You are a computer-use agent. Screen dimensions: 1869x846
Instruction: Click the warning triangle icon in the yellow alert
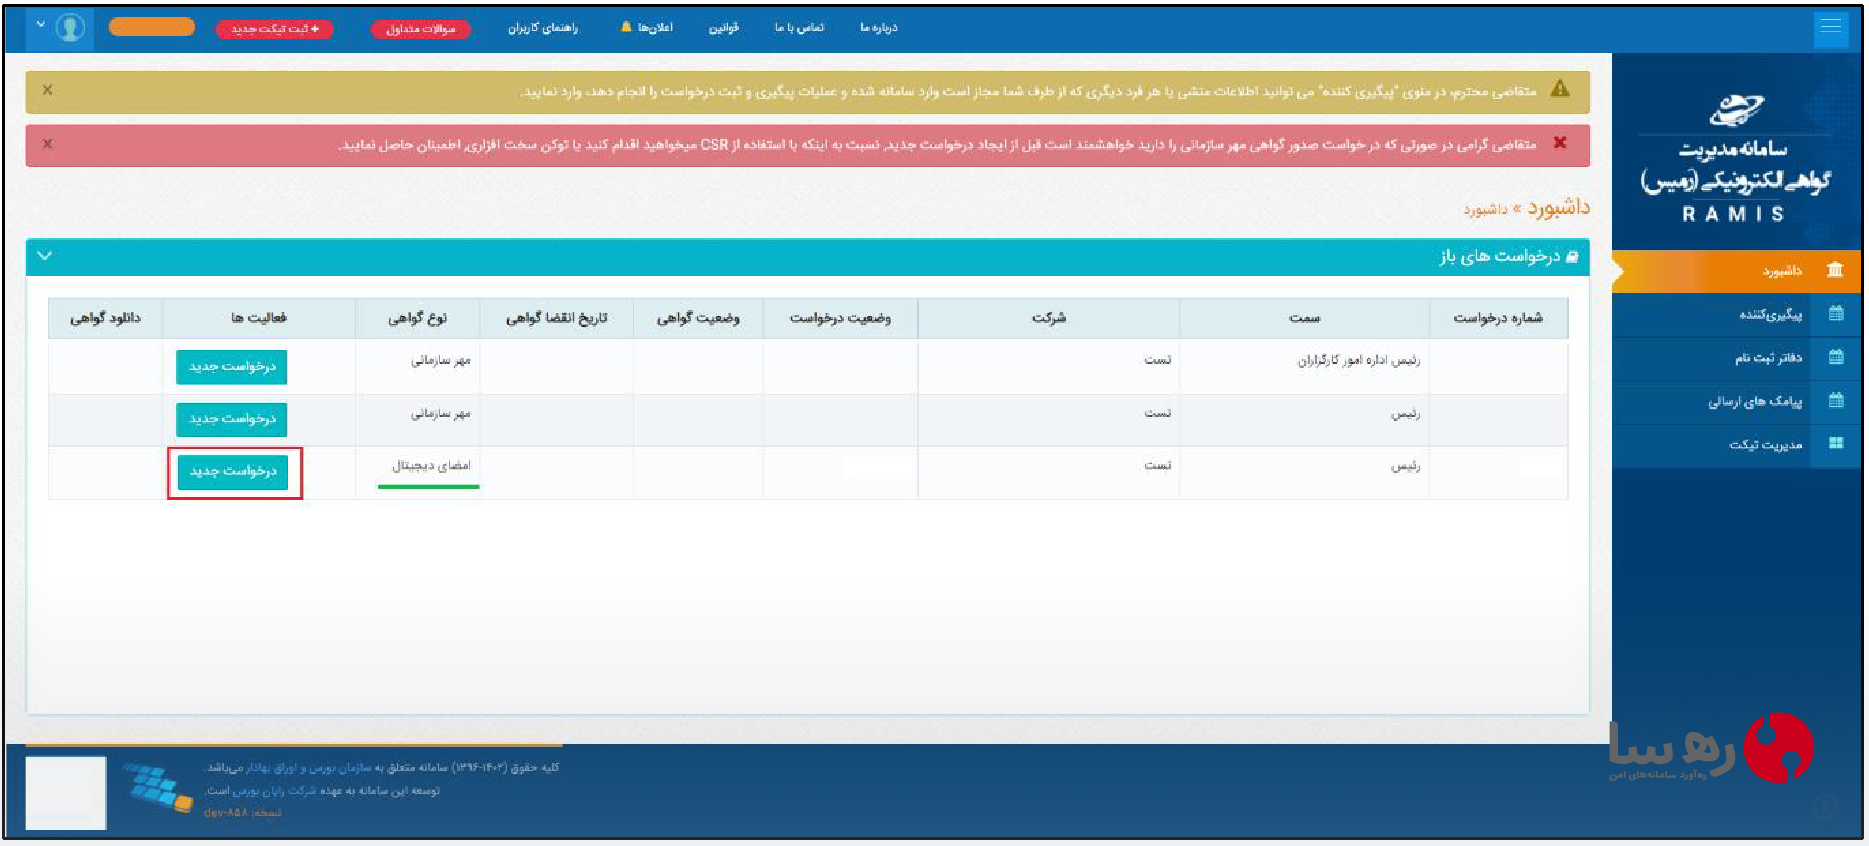(1560, 89)
